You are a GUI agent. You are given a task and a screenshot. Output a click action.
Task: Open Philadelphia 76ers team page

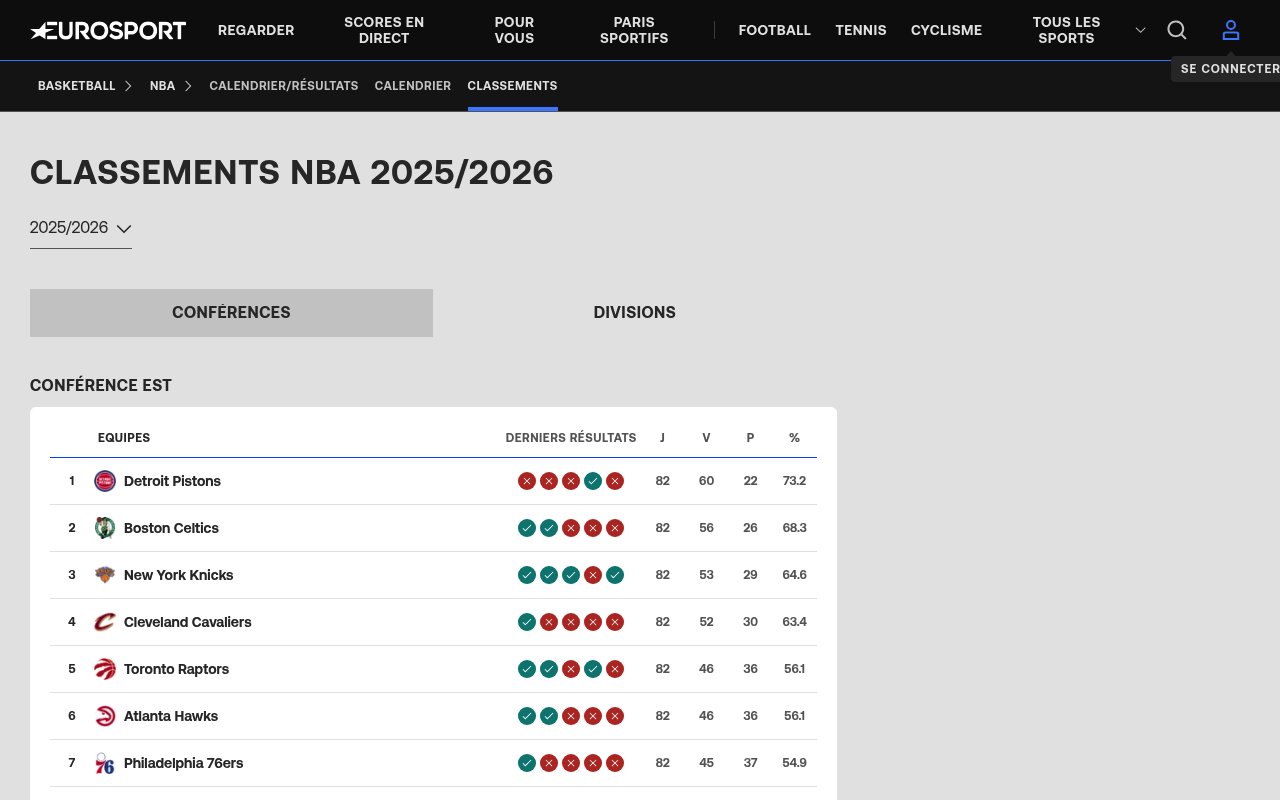click(184, 763)
